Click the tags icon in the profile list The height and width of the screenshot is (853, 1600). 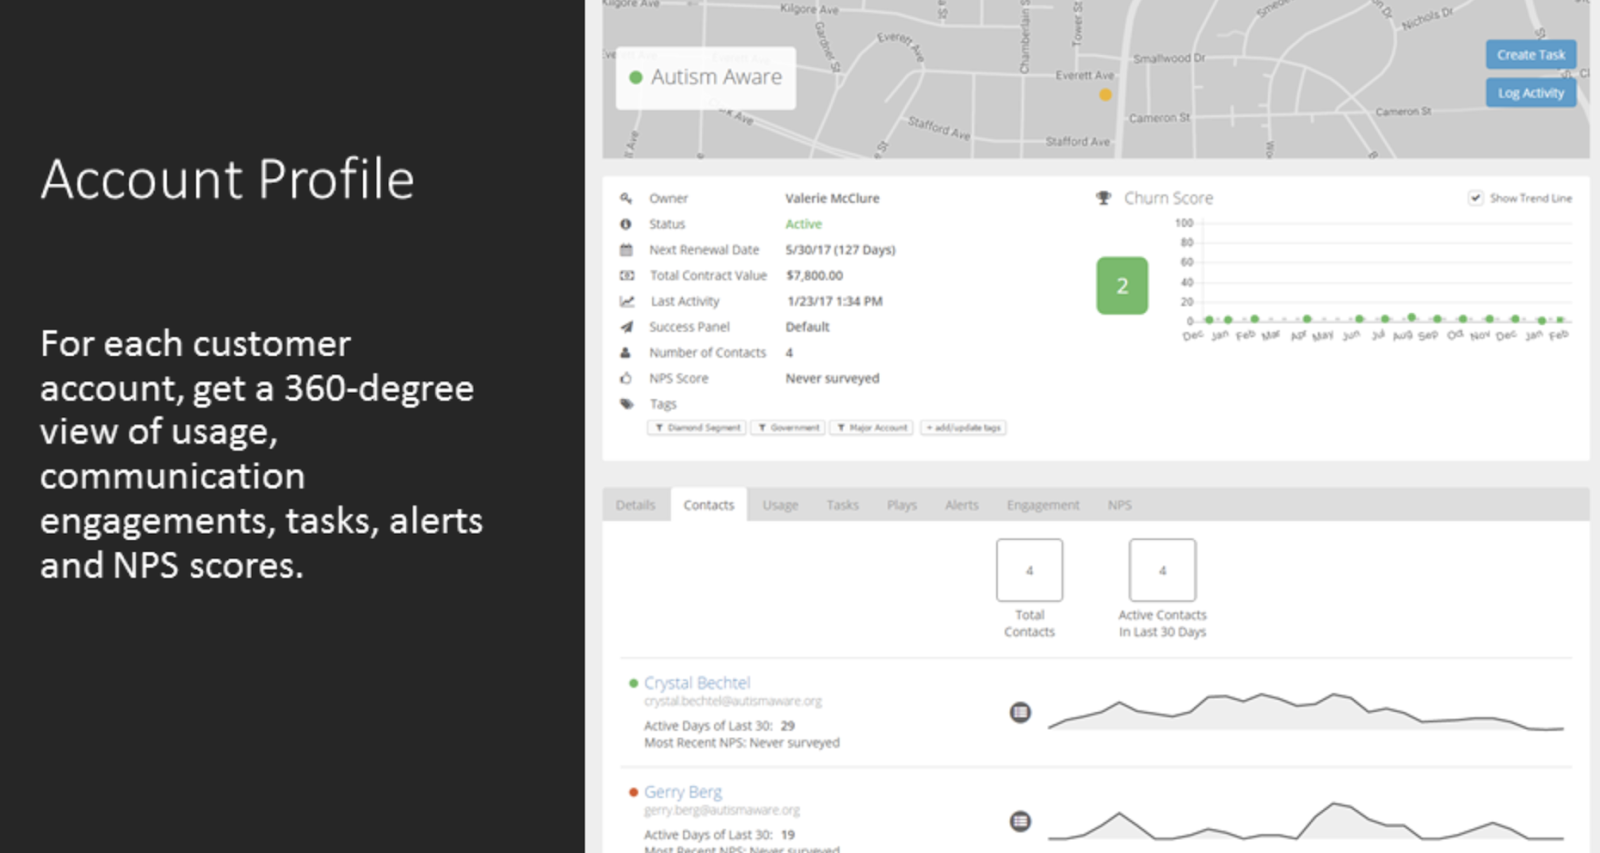[x=627, y=404]
